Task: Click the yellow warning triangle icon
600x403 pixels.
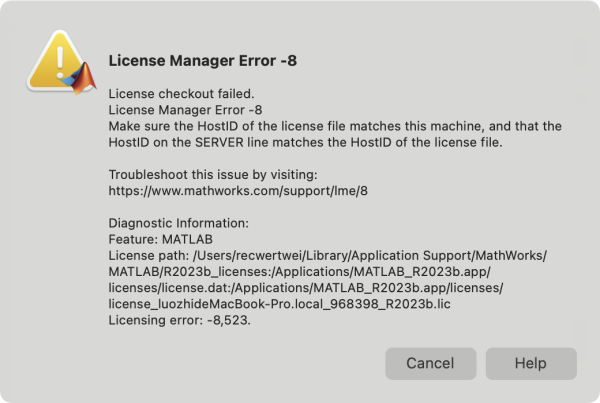Action: (x=57, y=60)
